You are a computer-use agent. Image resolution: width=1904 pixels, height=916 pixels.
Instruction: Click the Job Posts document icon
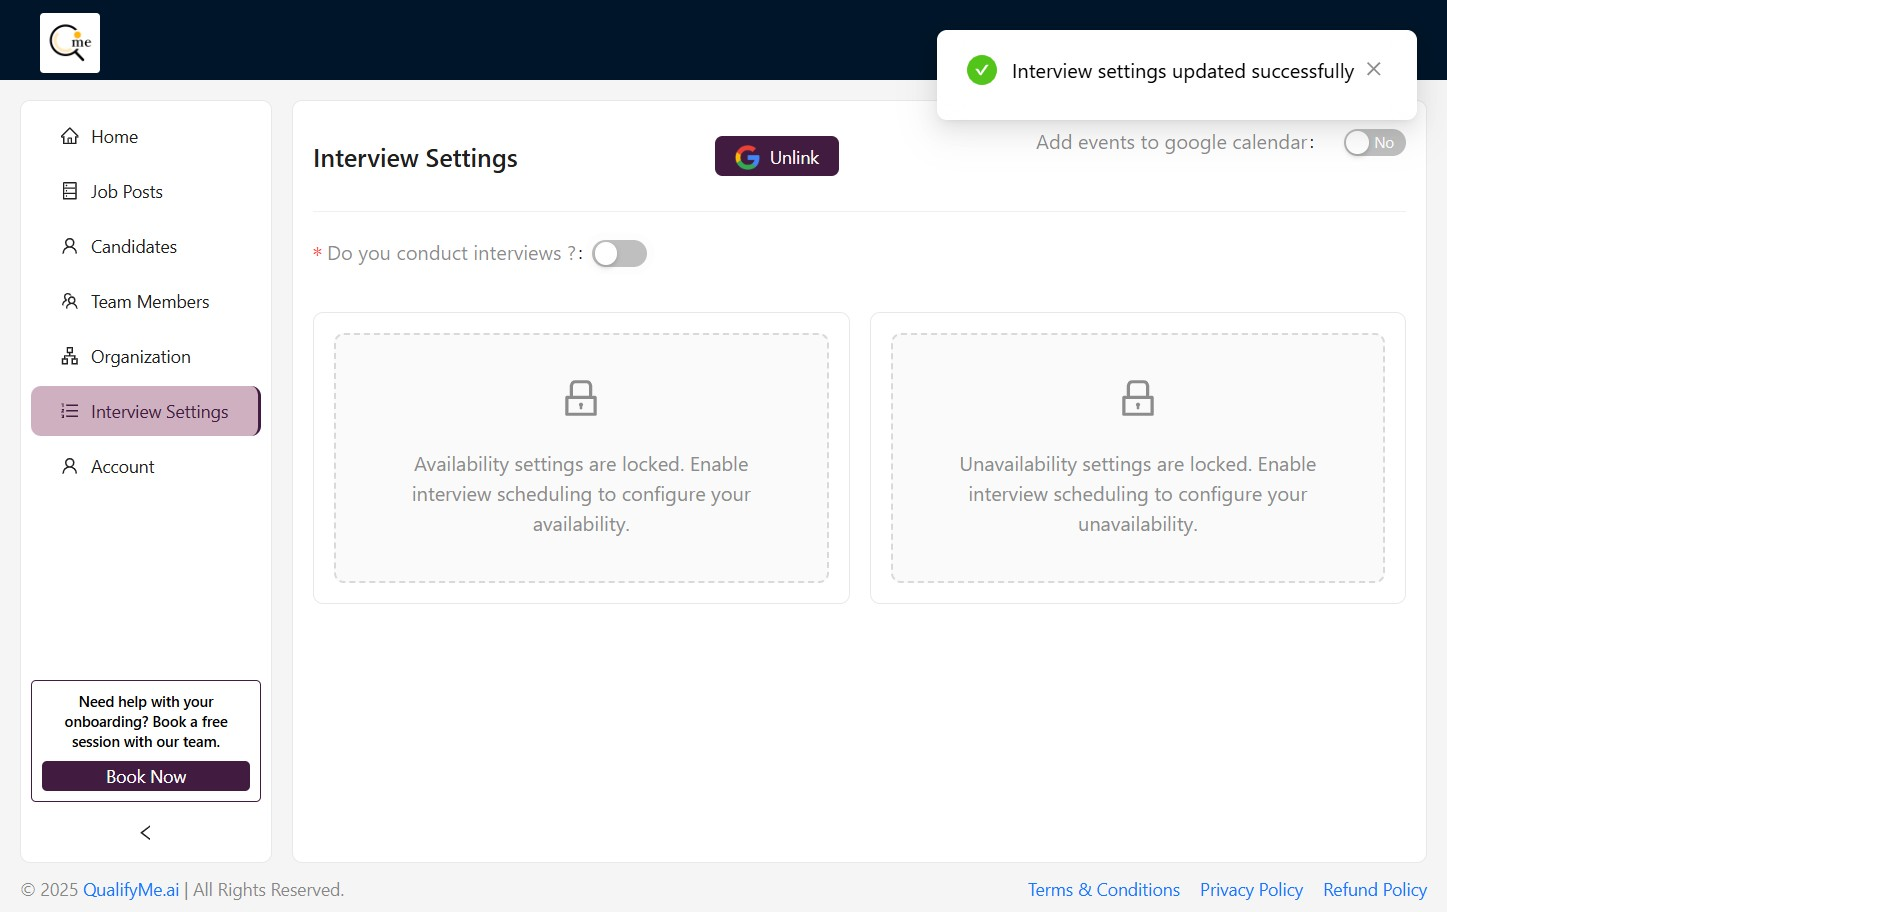click(70, 191)
